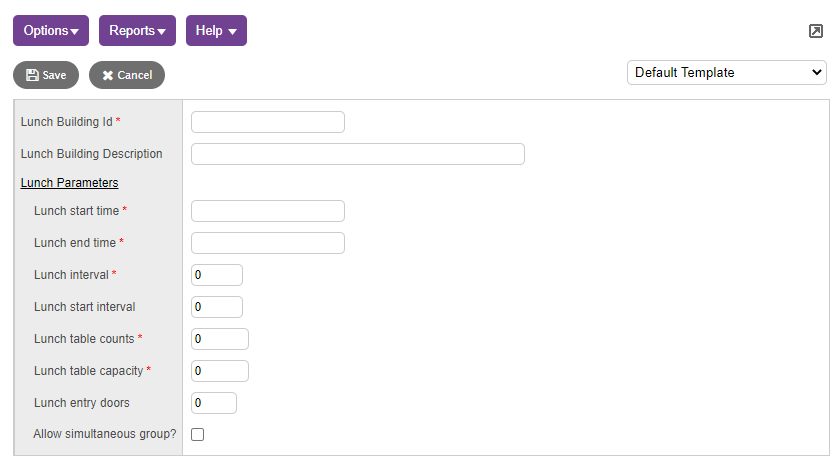Click the Lunch start interval field
Viewport: 835px width, 466px height.
click(x=217, y=307)
